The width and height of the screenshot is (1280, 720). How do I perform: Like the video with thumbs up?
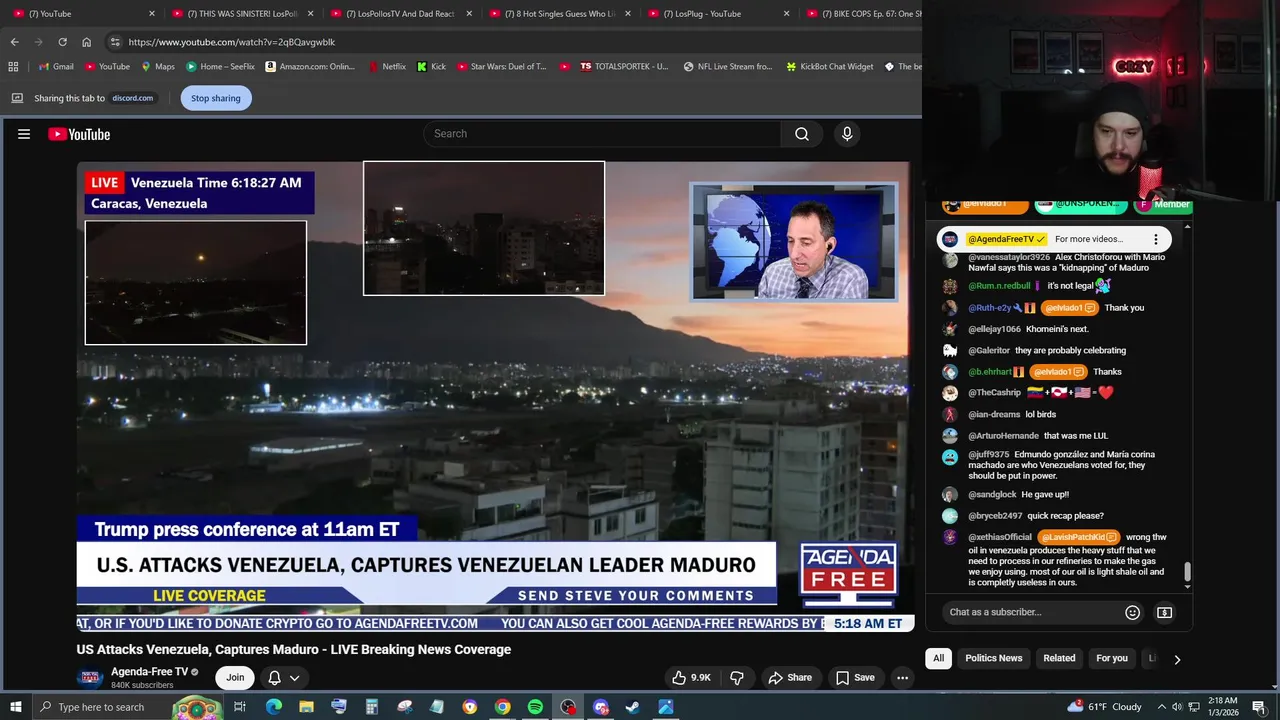click(691, 677)
